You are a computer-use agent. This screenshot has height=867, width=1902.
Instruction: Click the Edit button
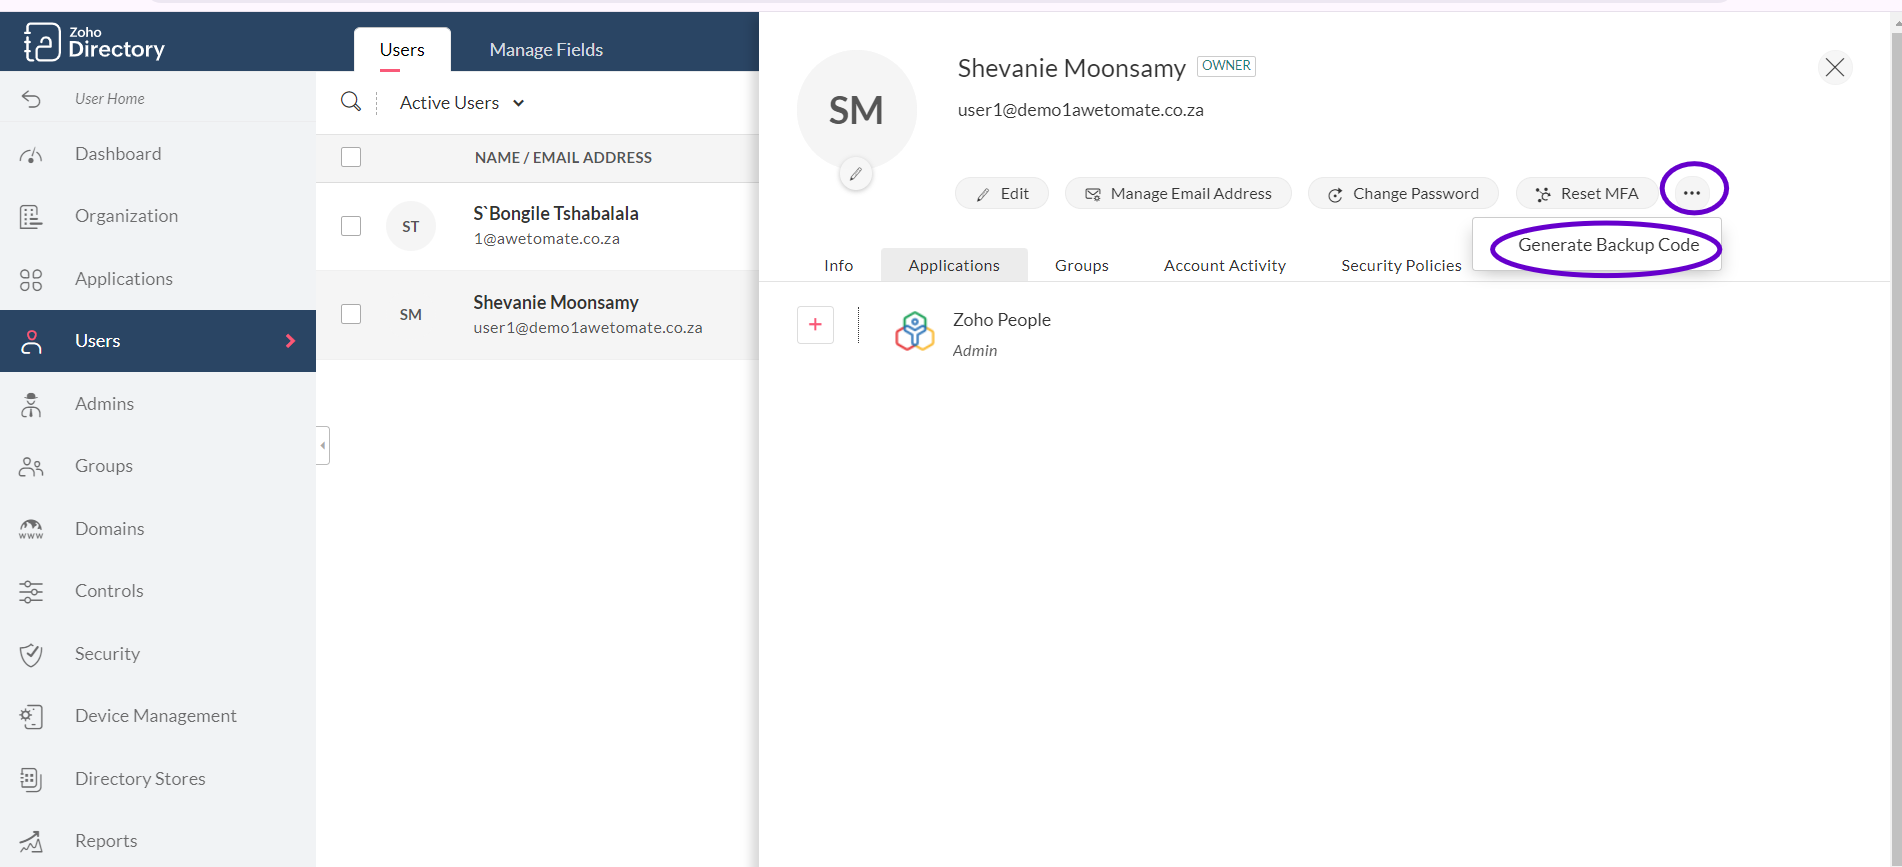tap(1002, 193)
